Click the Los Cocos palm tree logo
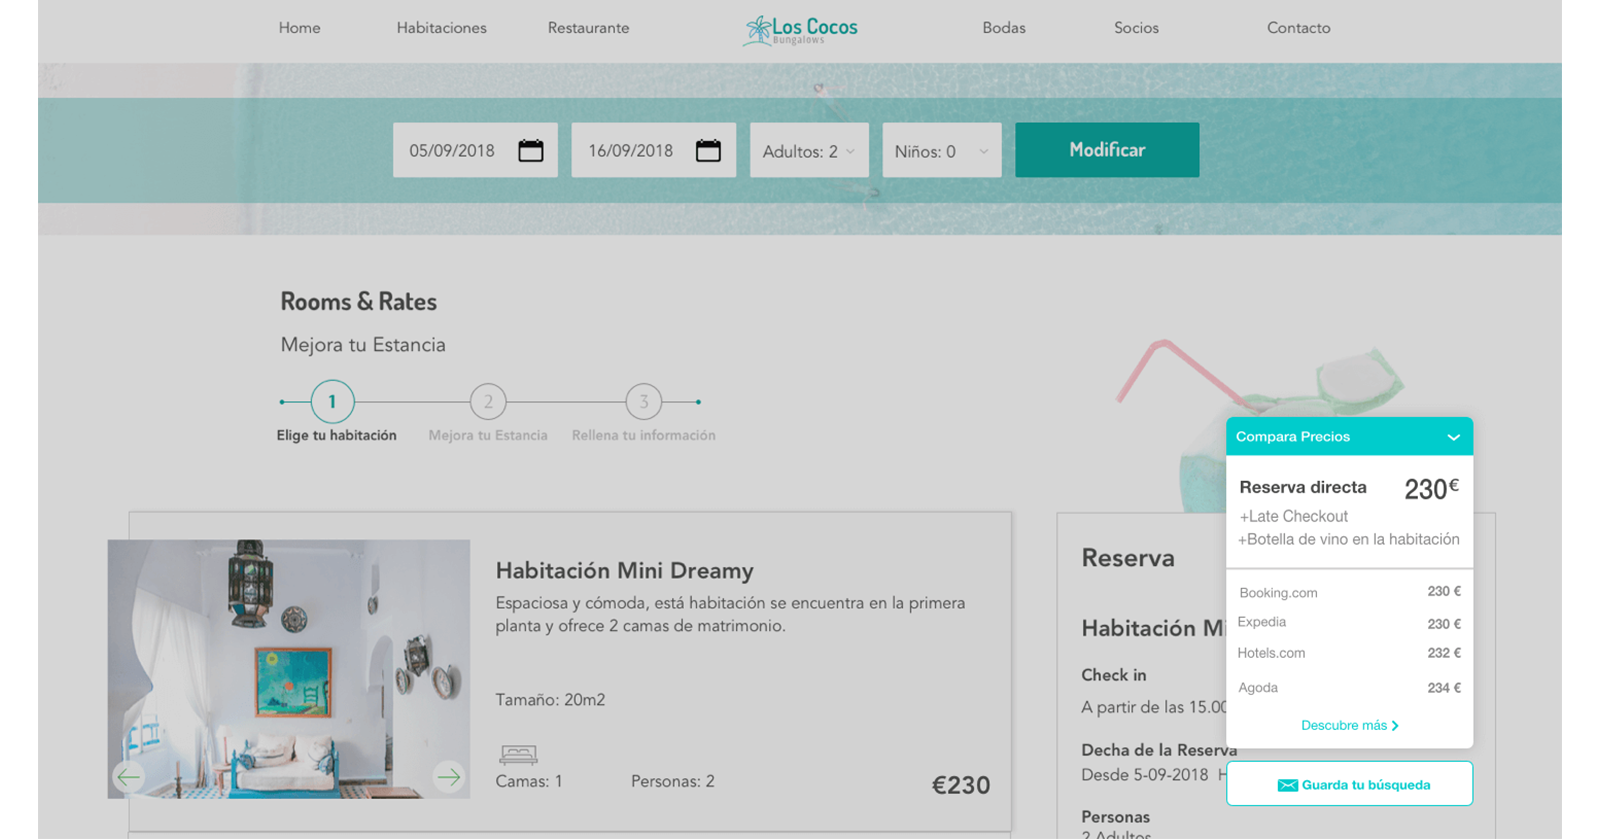 (758, 30)
